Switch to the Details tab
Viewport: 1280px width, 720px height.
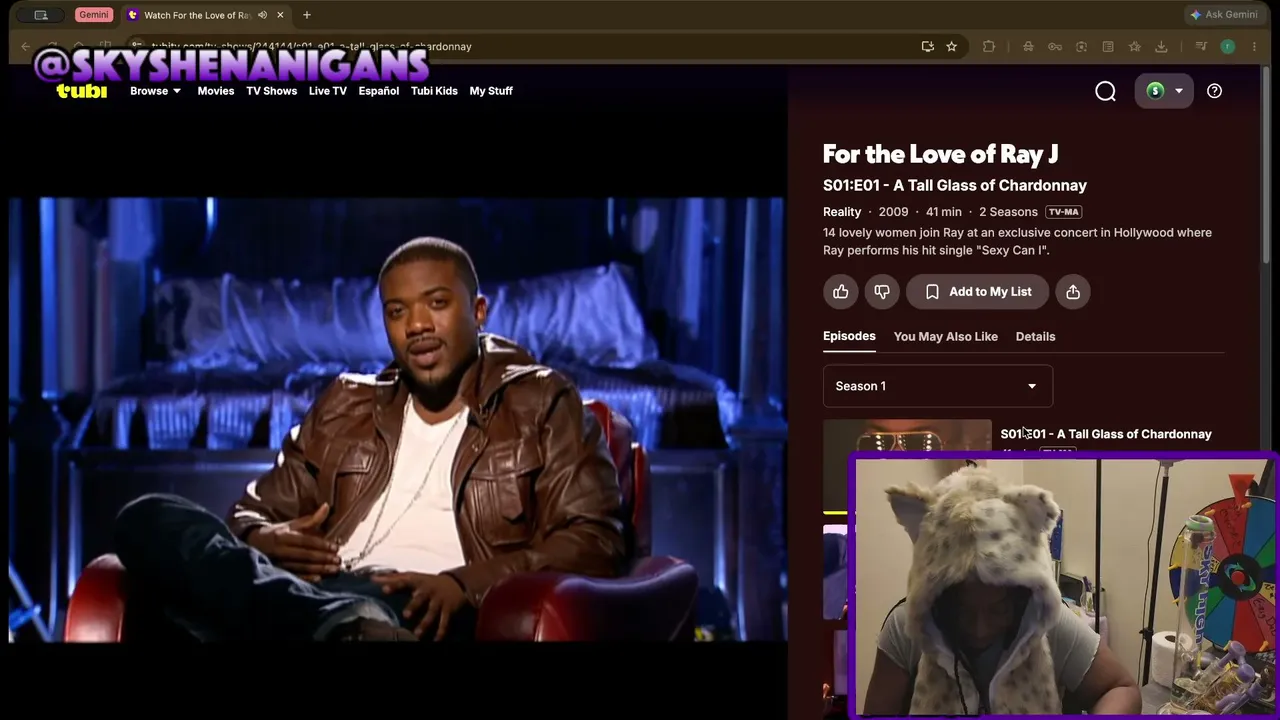[1035, 337]
